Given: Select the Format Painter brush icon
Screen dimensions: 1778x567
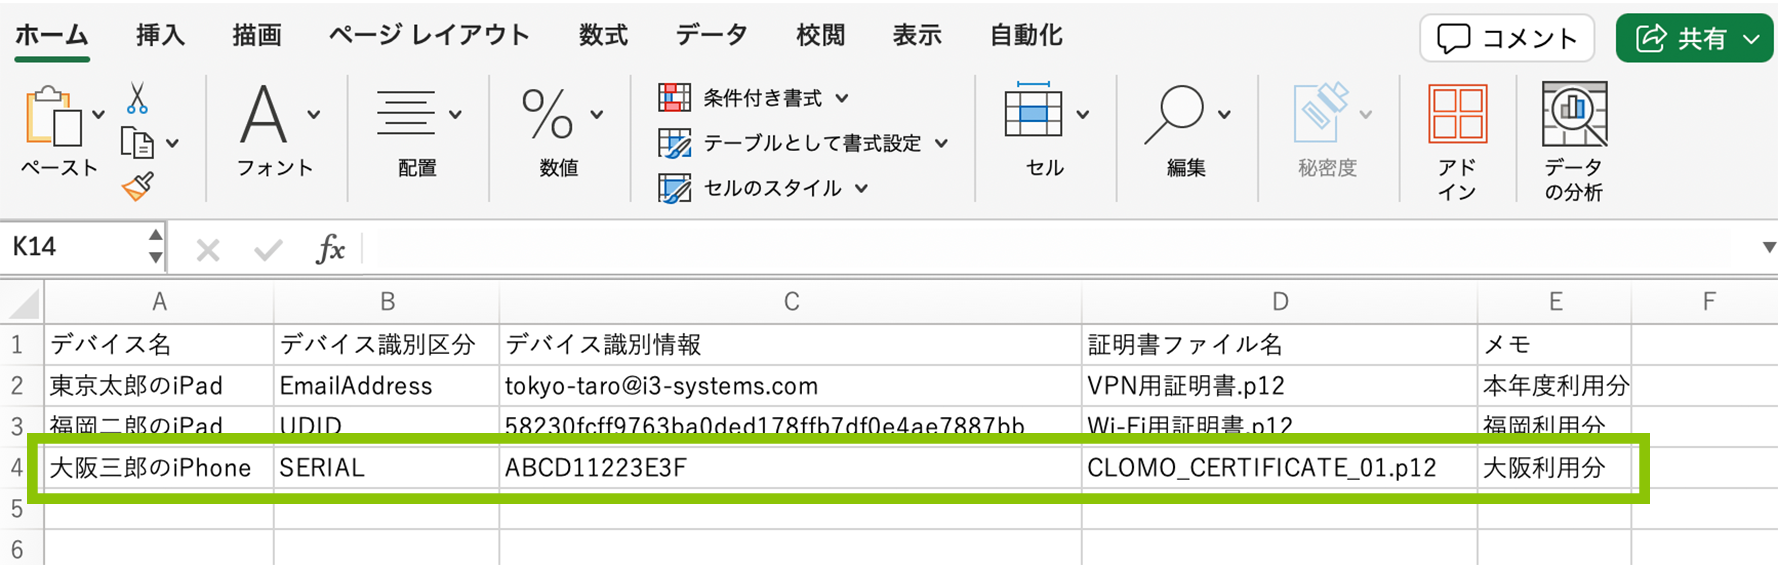Looking at the screenshot, I should coord(138,186).
